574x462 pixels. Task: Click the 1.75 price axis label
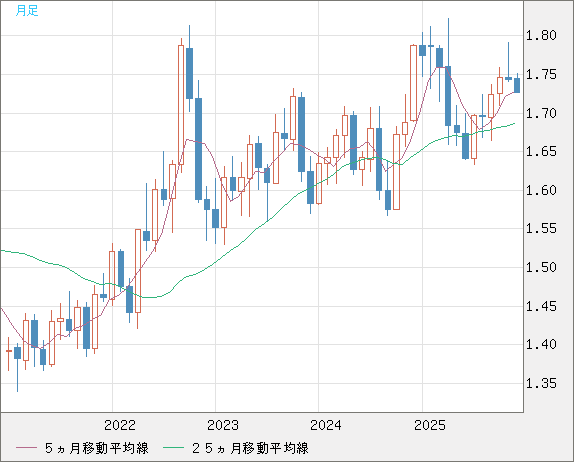(x=541, y=75)
